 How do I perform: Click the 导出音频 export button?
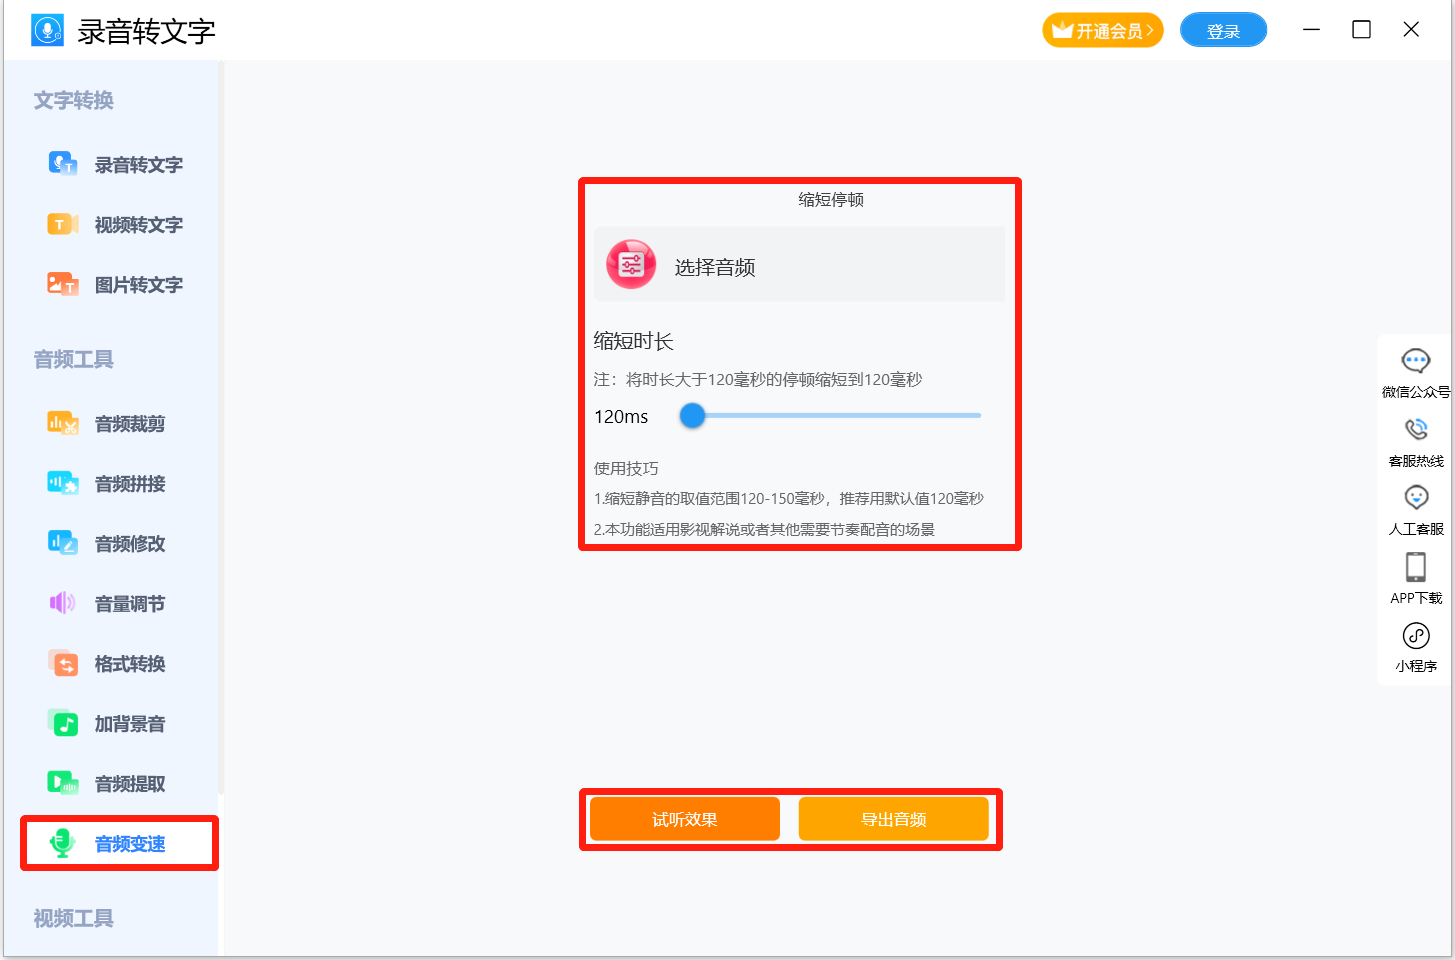pyautogui.click(x=894, y=819)
